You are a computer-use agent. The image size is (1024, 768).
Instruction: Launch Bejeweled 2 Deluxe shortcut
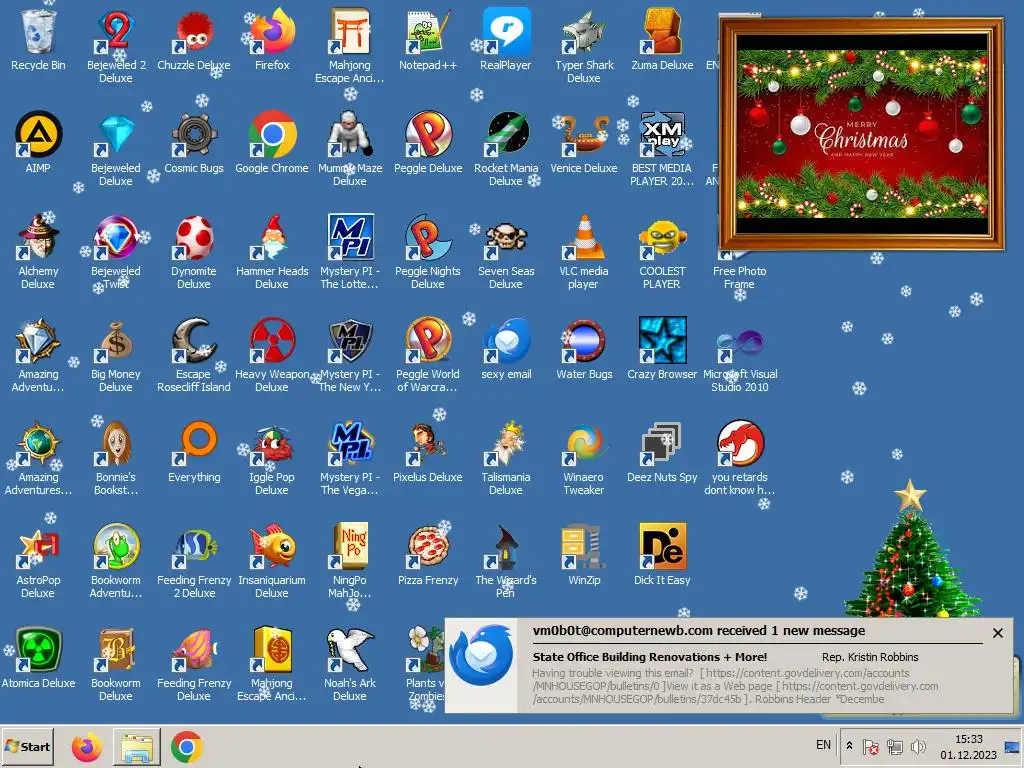click(x=116, y=46)
